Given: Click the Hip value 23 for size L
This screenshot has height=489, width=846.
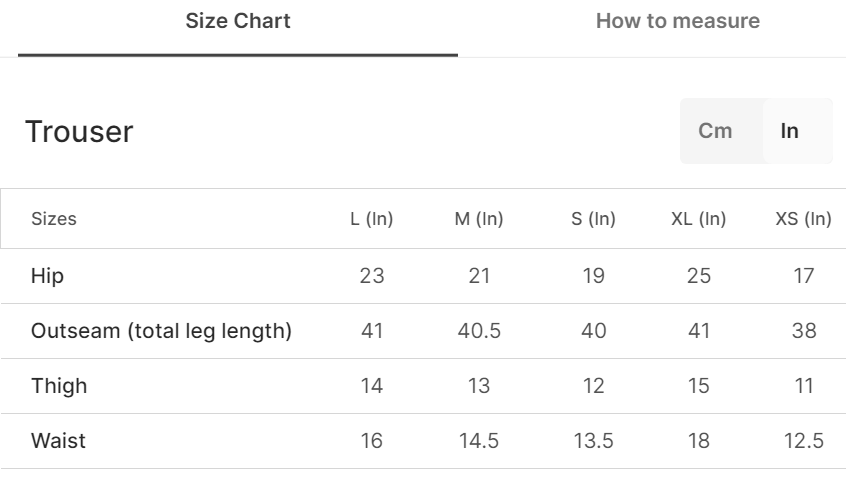Looking at the screenshot, I should tap(372, 276).
